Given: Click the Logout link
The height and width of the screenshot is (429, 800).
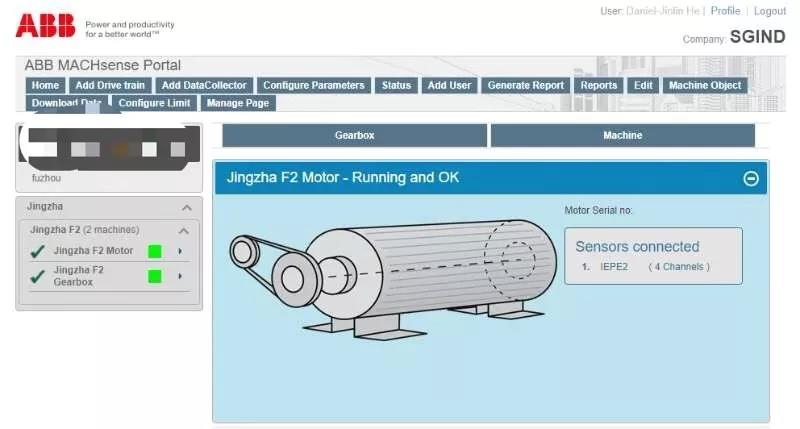Looking at the screenshot, I should [x=769, y=11].
